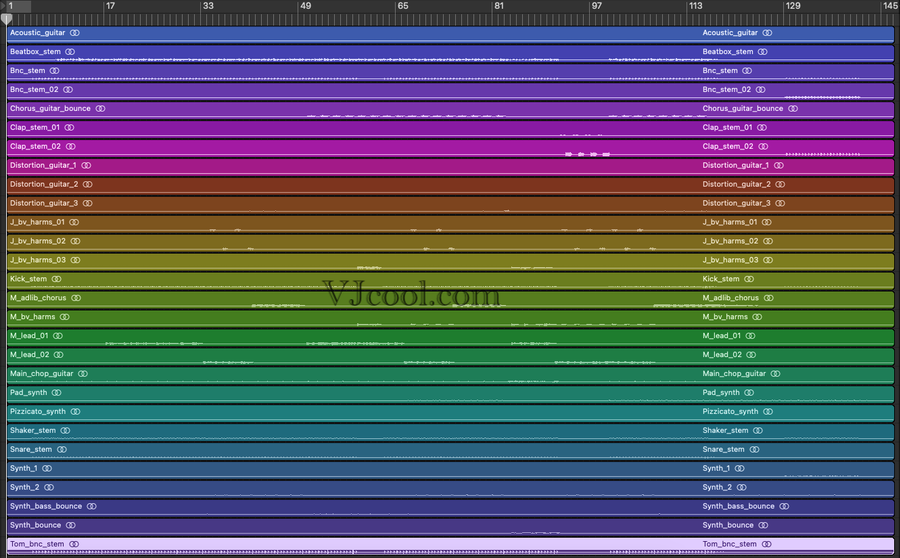Select the leftmost Snare_stem region label
The image size is (900, 558).
click(x=31, y=450)
